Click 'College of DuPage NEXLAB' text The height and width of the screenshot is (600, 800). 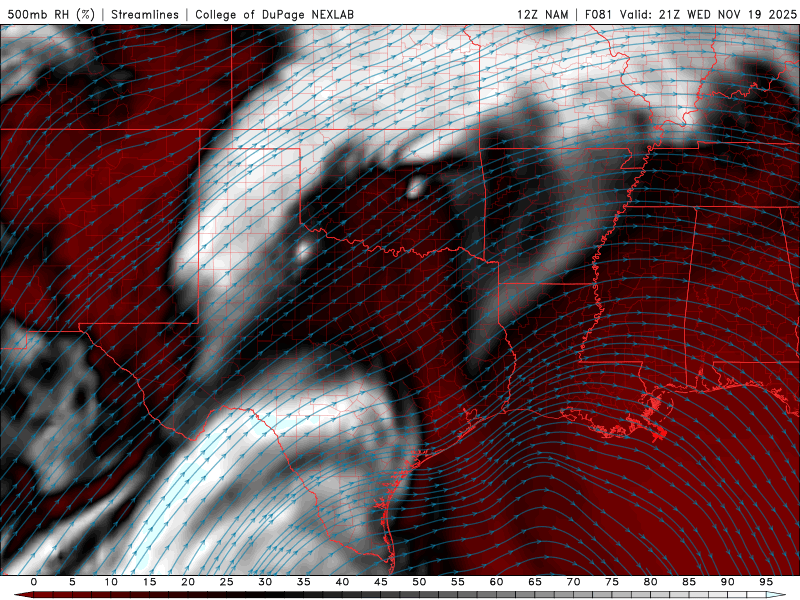(274, 14)
